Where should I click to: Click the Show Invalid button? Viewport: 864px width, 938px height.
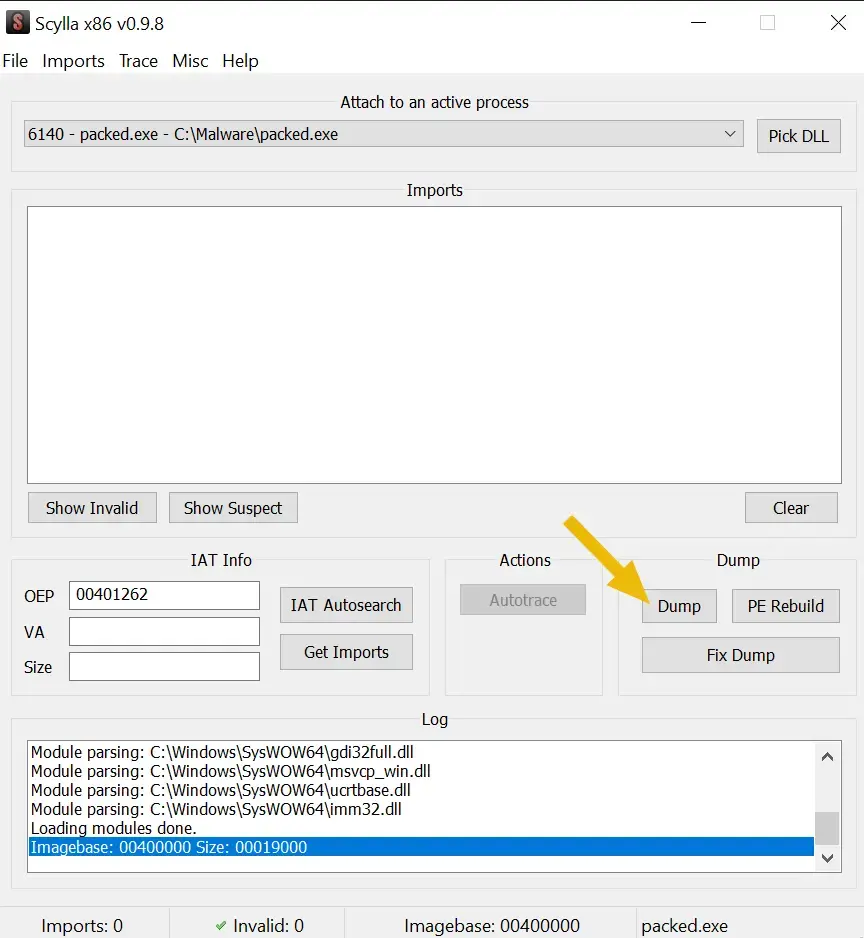92,508
